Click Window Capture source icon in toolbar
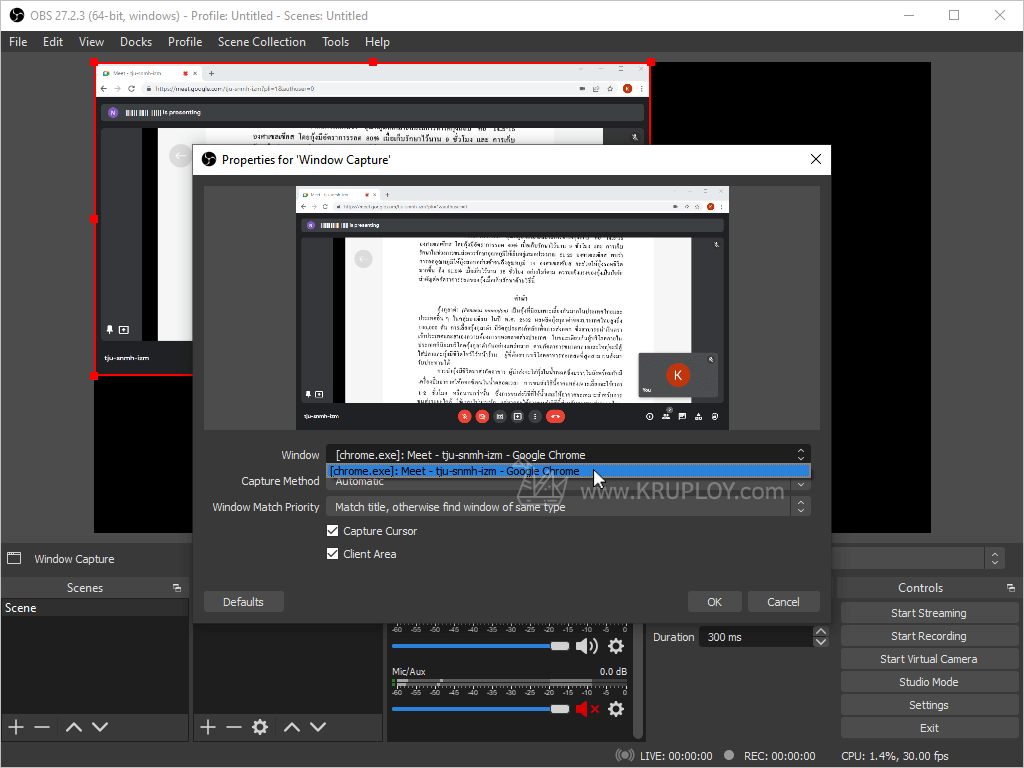This screenshot has height=768, width=1024. (x=14, y=558)
